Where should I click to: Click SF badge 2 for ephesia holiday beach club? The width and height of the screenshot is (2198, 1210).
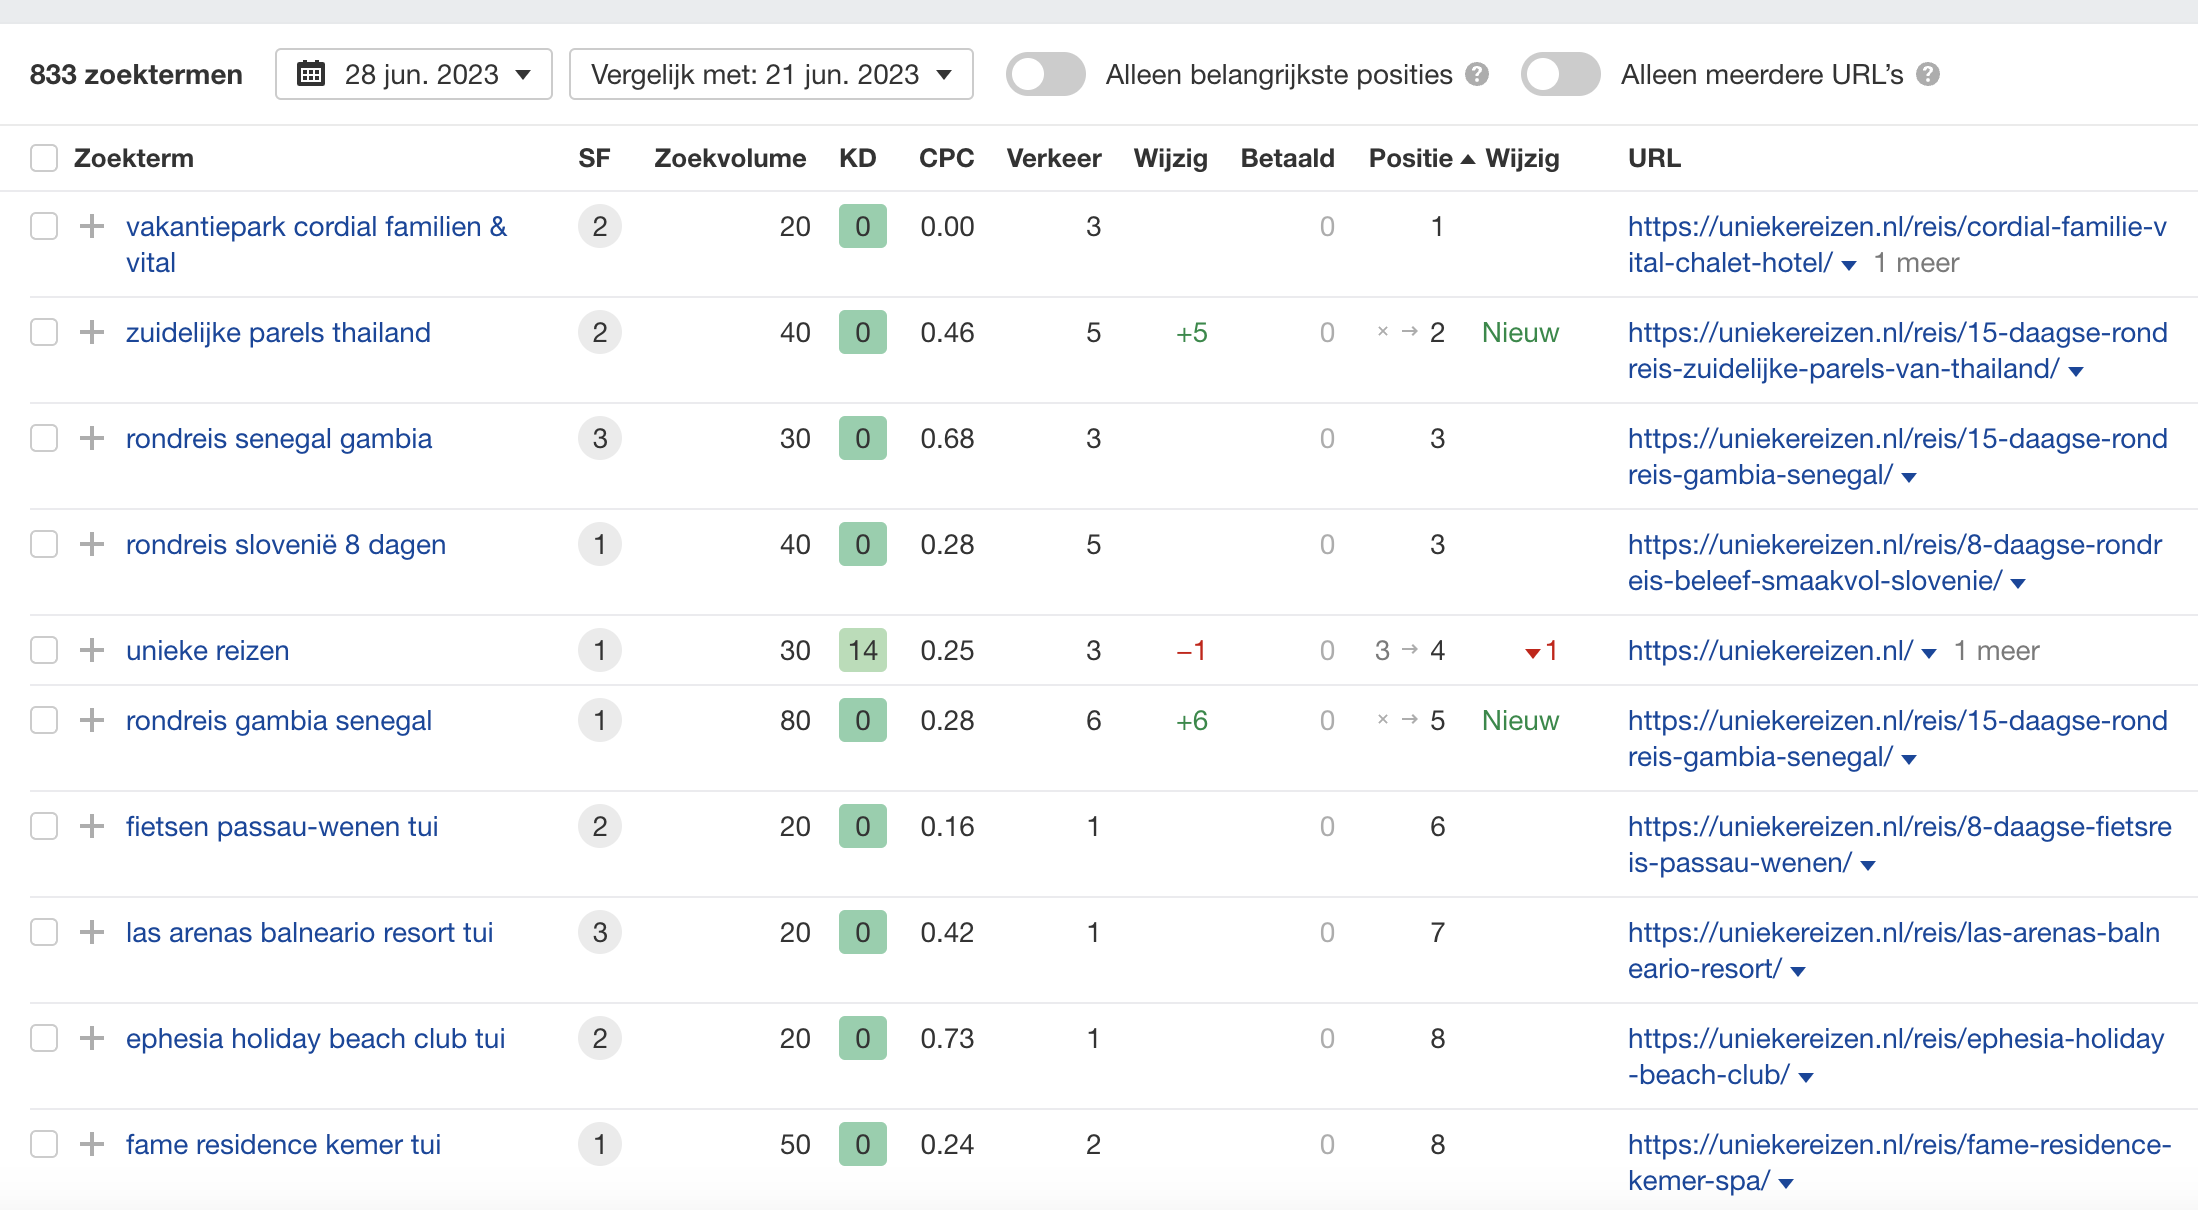tap(600, 1038)
